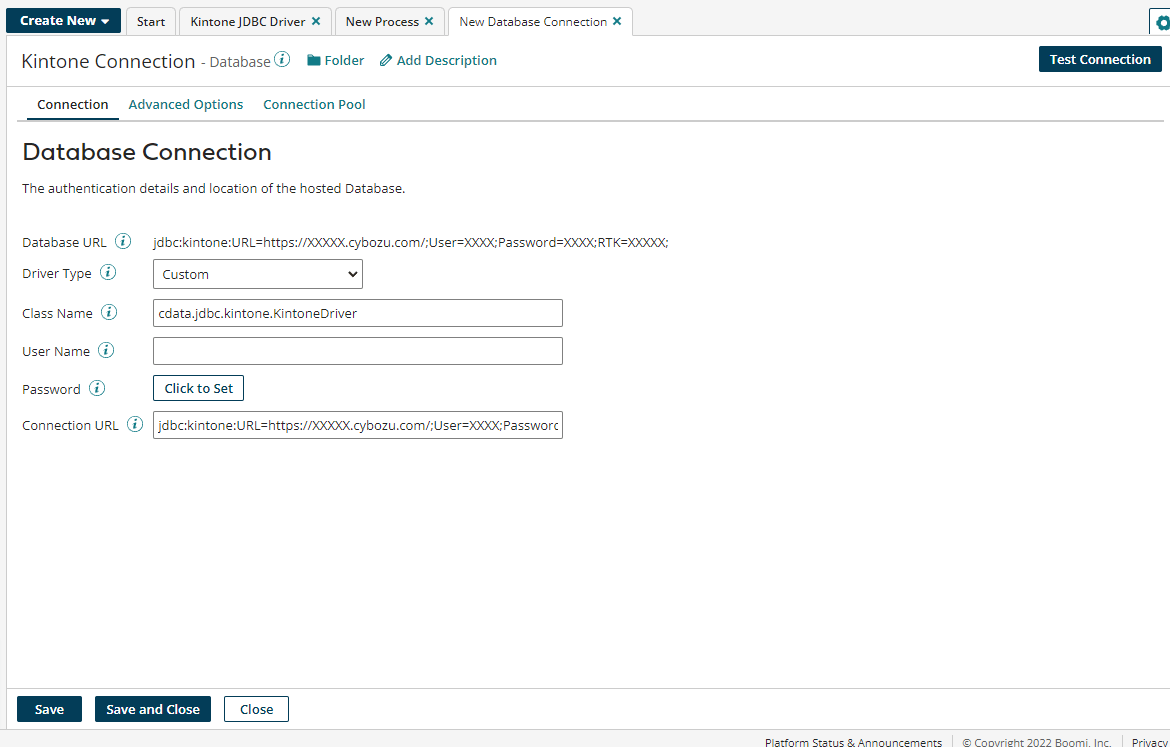Click info icon next to Database title
Viewport: 1170px width, 747px height.
point(282,60)
